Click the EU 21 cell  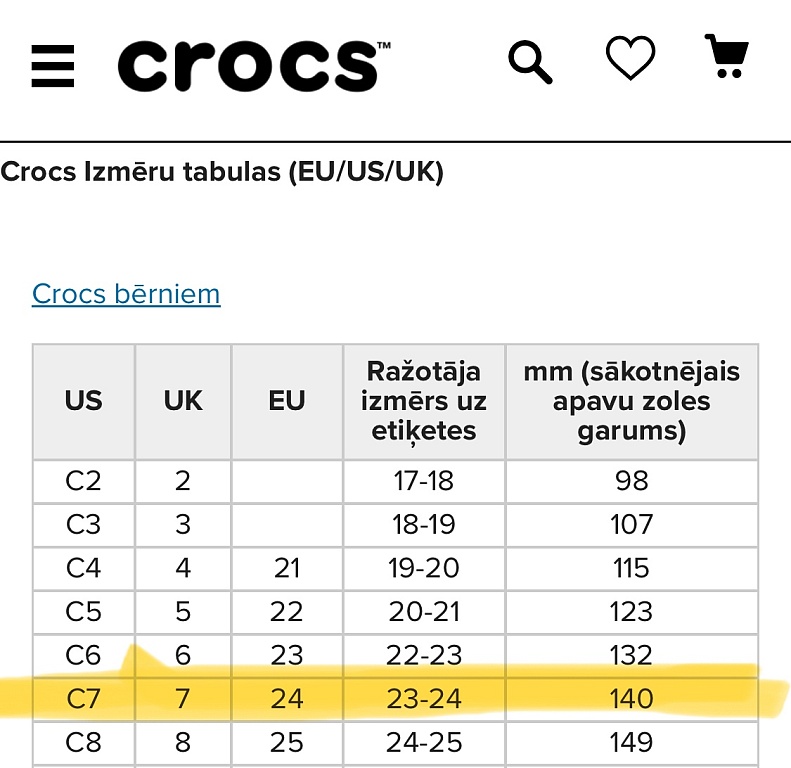click(287, 568)
